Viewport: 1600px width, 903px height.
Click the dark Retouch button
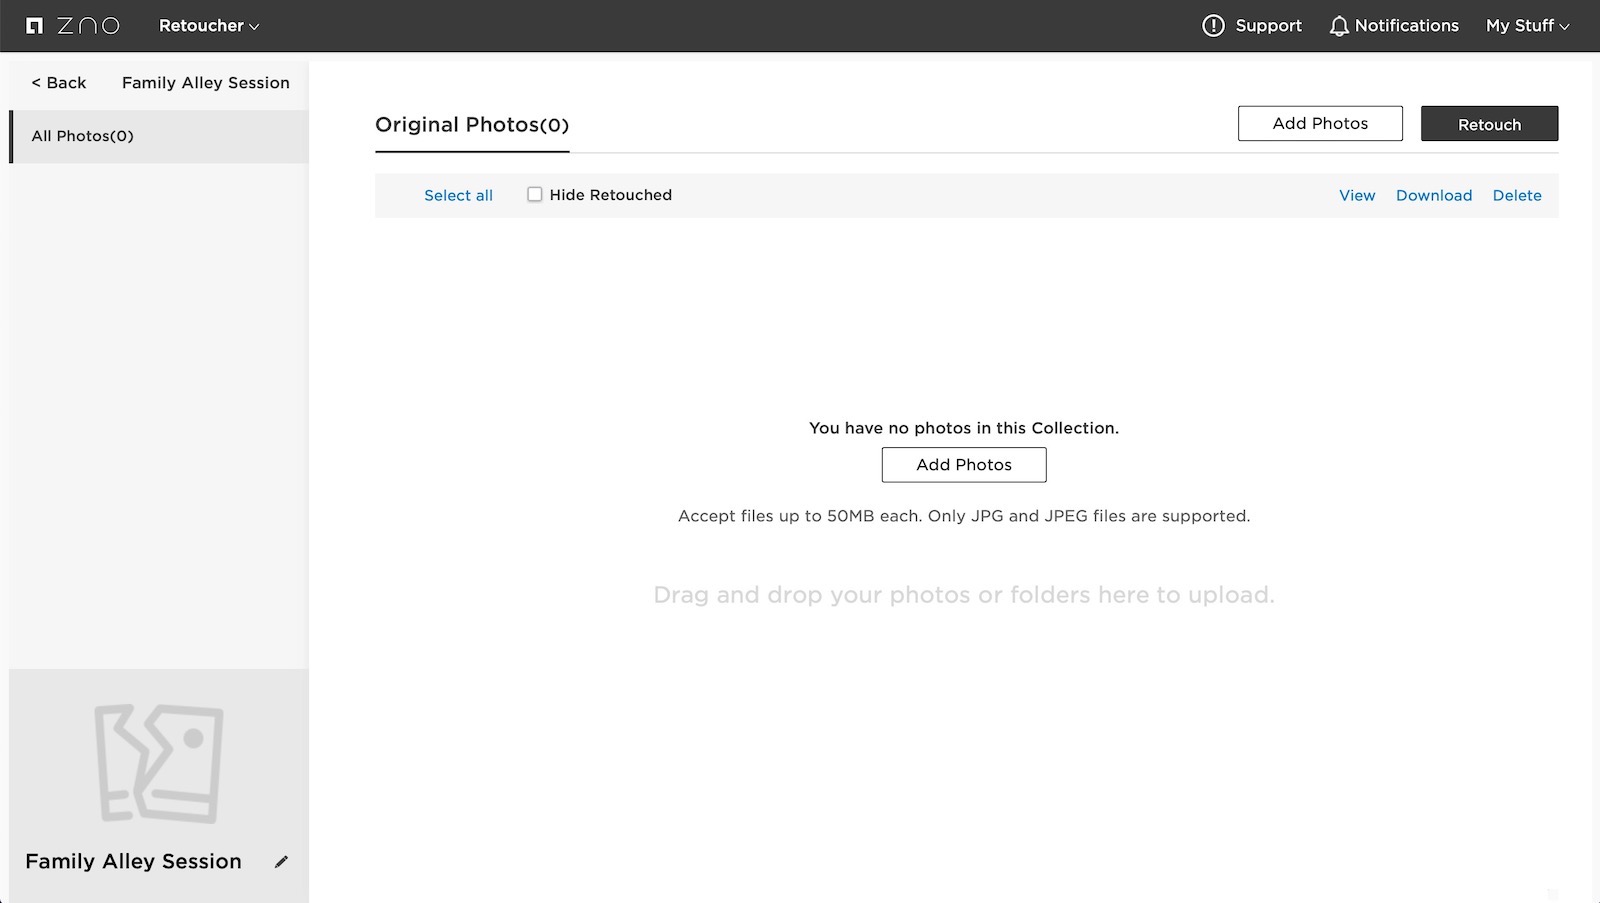(1489, 124)
